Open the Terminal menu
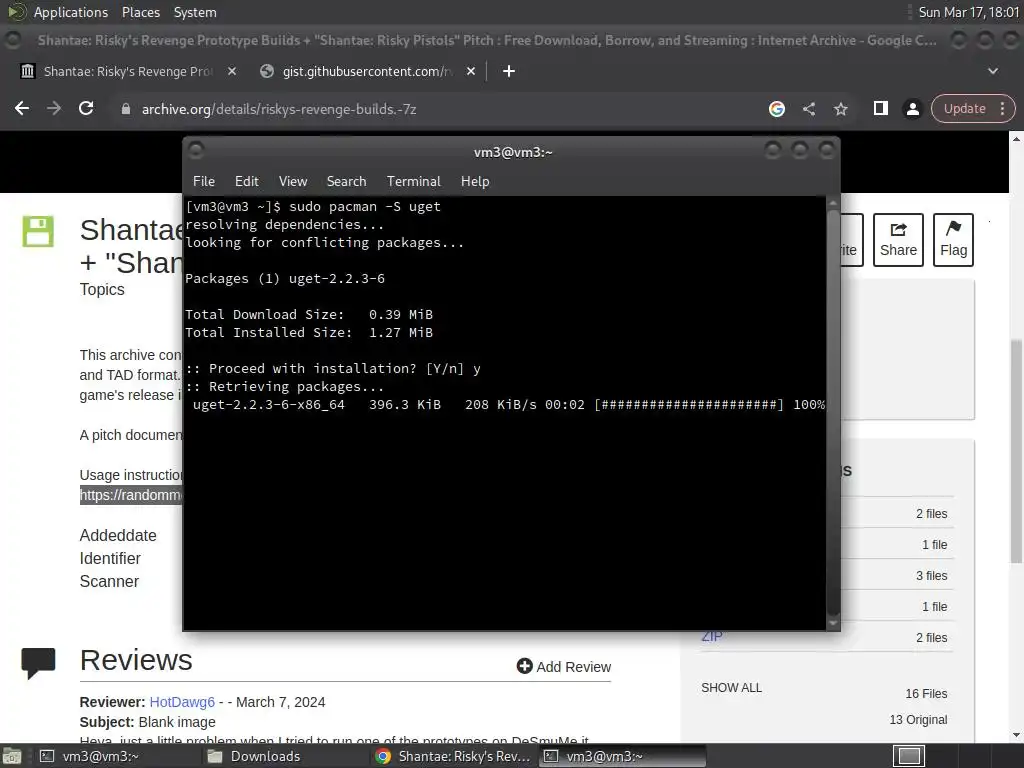The image size is (1024, 768). click(x=413, y=182)
